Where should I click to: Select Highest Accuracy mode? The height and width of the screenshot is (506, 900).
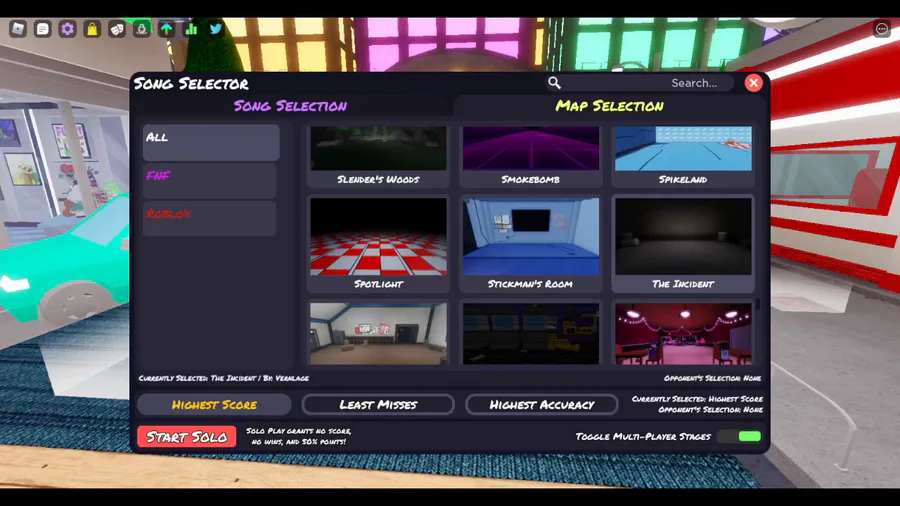click(x=541, y=404)
